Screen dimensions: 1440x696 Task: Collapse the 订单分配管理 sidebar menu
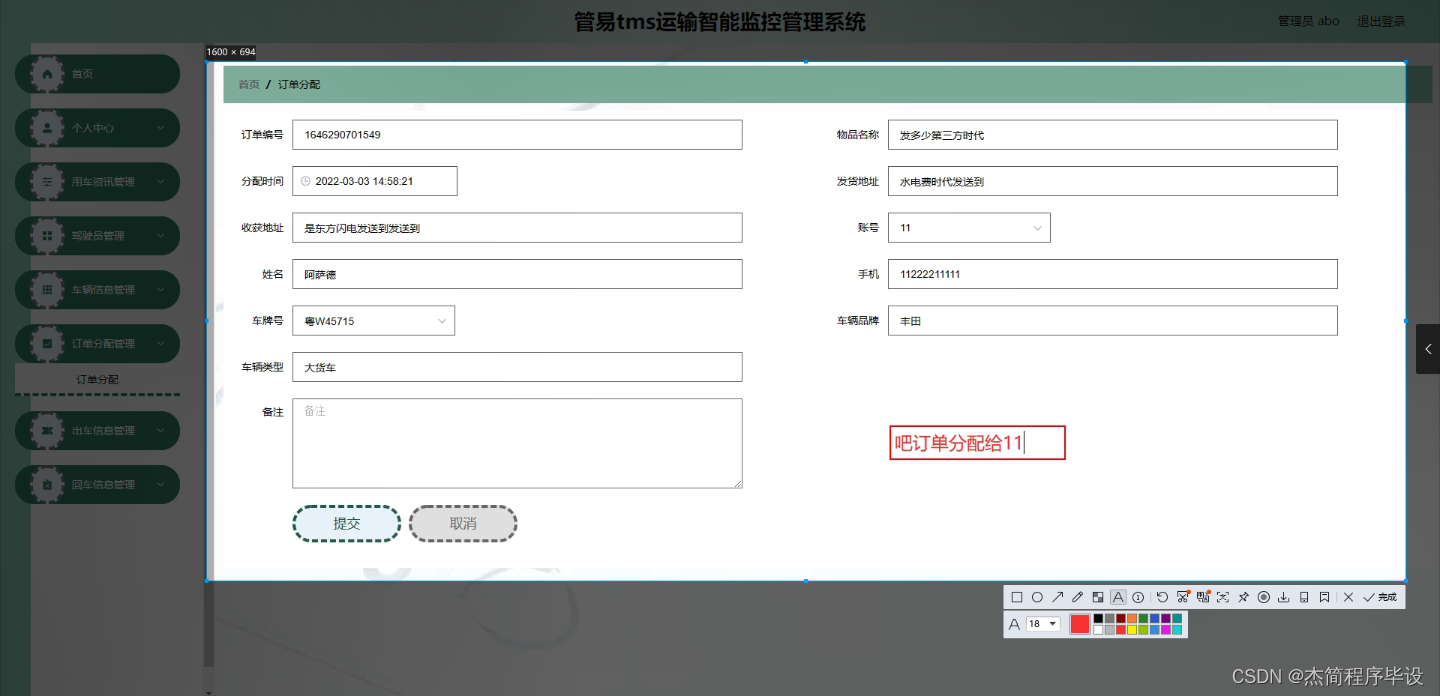[97, 344]
